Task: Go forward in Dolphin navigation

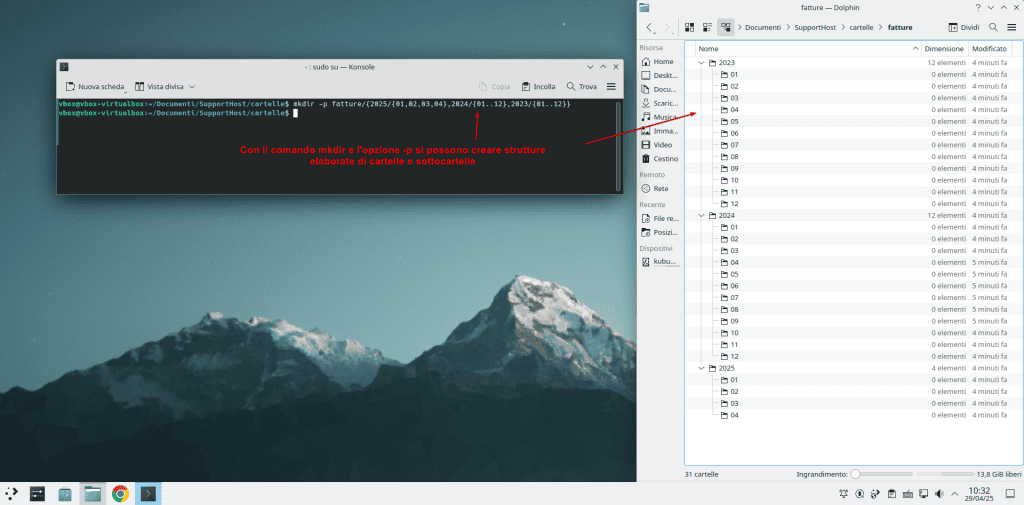Action: pos(667,27)
